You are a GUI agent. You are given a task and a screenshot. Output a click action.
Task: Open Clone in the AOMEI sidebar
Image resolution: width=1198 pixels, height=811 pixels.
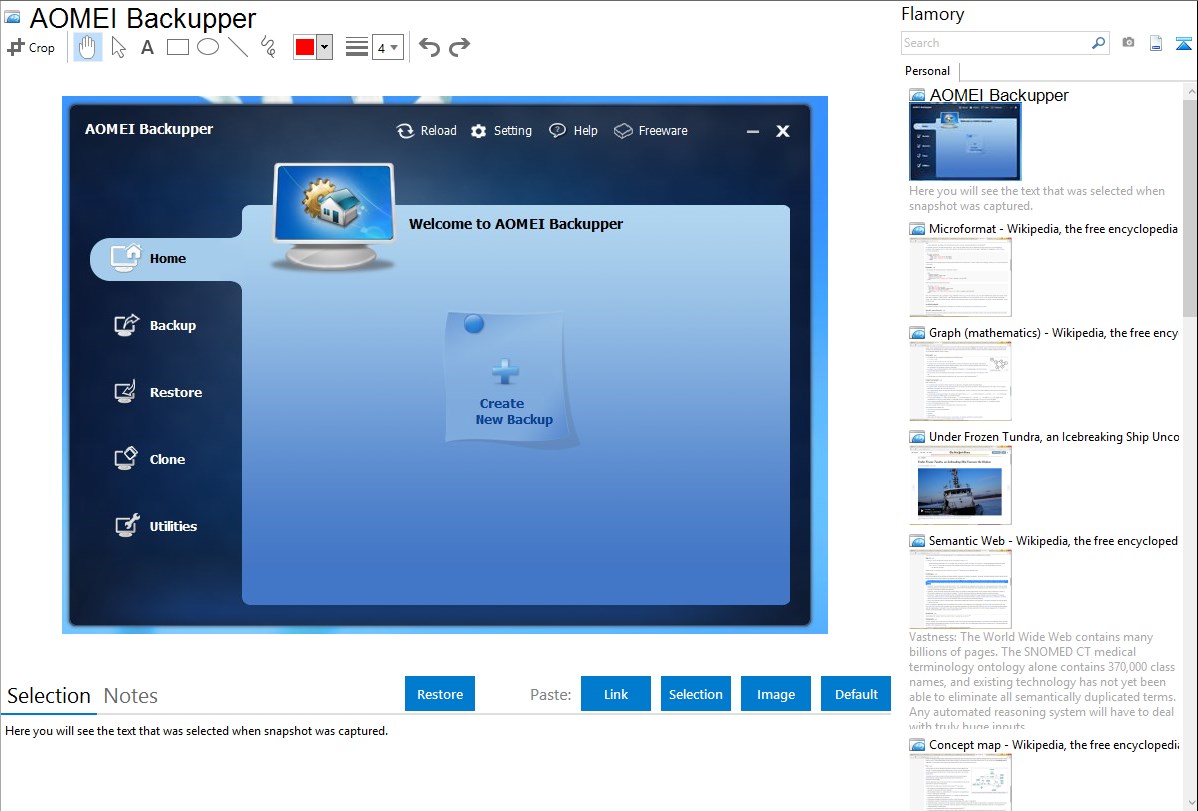[x=150, y=459]
